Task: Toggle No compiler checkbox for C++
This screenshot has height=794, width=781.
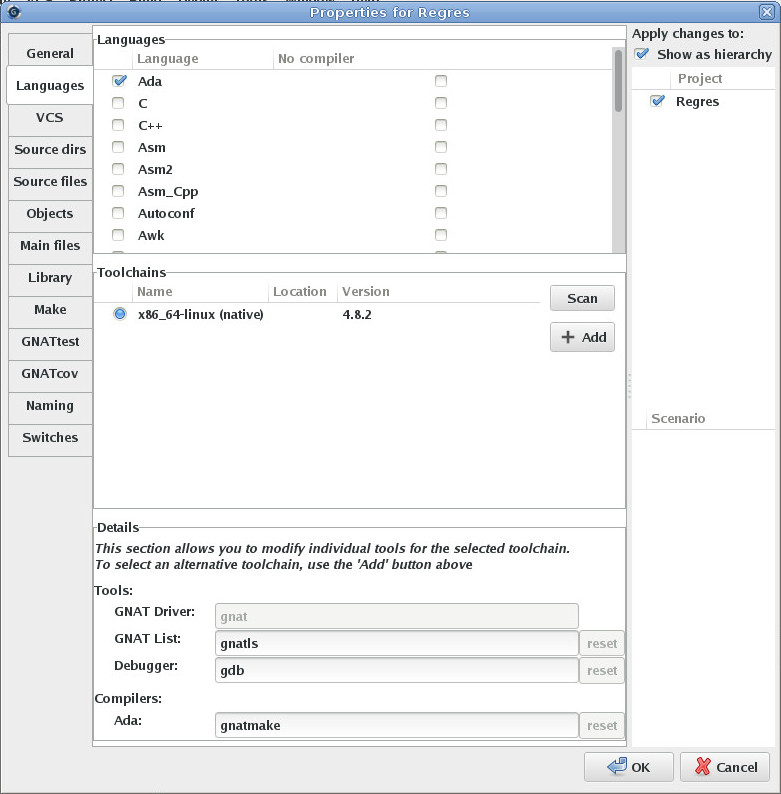Action: tap(441, 125)
